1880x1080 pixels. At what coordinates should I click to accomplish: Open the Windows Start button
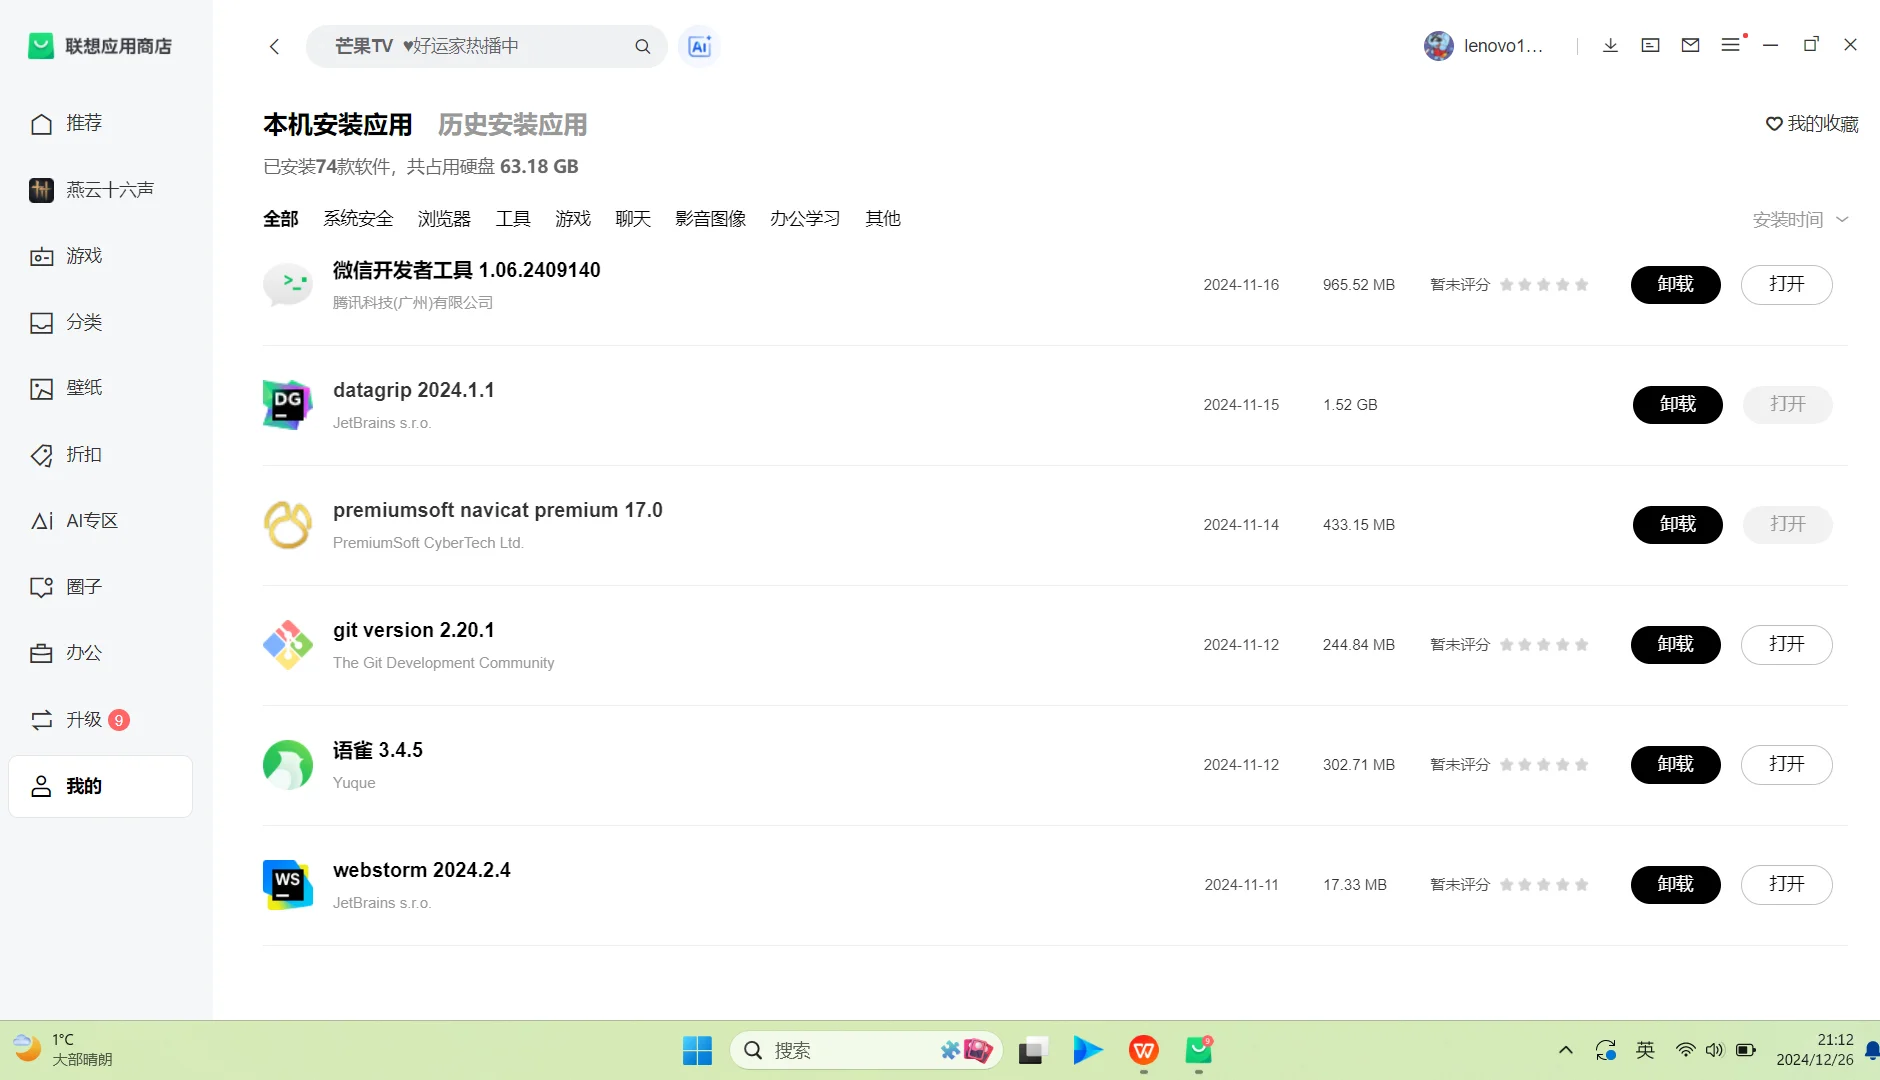tap(697, 1051)
